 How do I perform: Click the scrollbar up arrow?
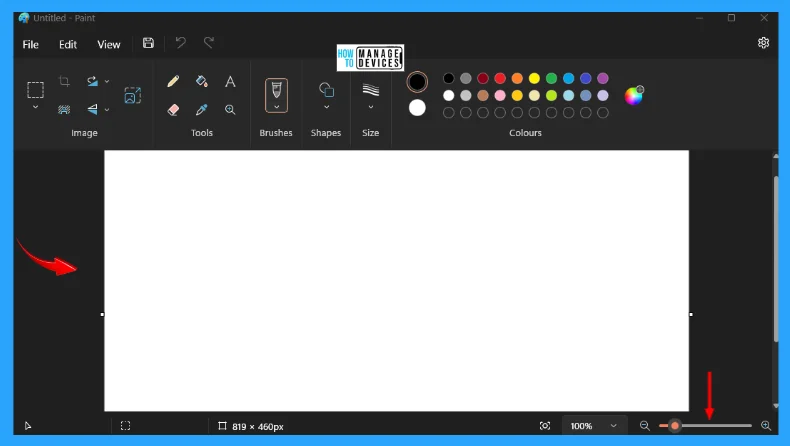[x=776, y=157]
